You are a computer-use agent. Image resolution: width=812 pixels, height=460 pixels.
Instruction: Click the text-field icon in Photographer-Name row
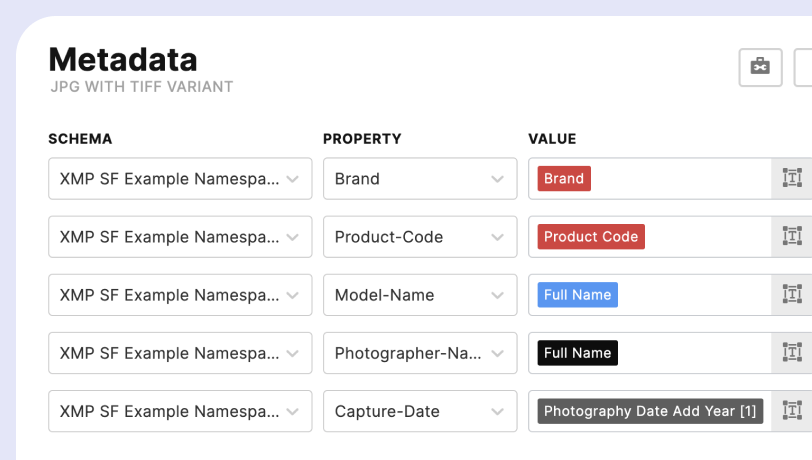(x=792, y=353)
